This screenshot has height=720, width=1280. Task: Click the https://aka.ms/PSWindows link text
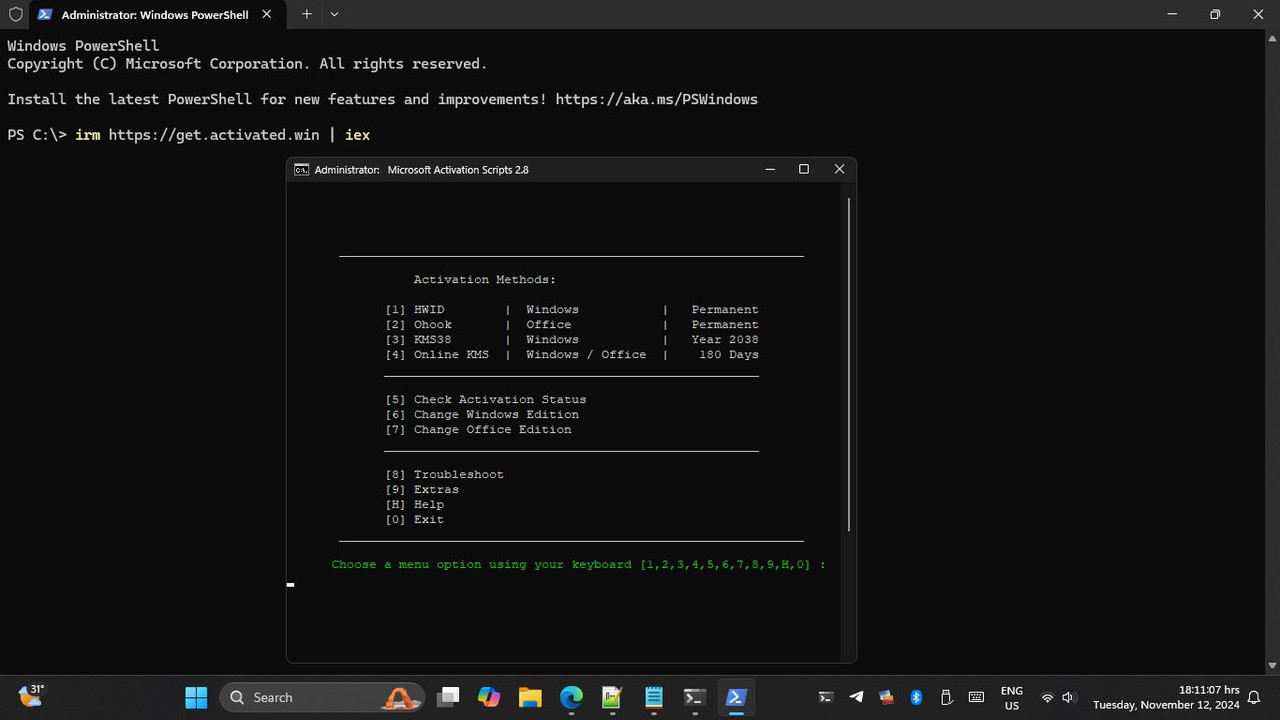click(657, 99)
